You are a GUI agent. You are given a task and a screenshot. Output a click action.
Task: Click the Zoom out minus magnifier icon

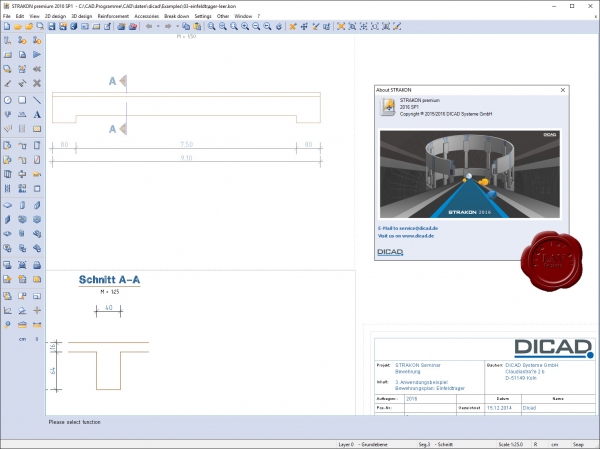click(256, 26)
